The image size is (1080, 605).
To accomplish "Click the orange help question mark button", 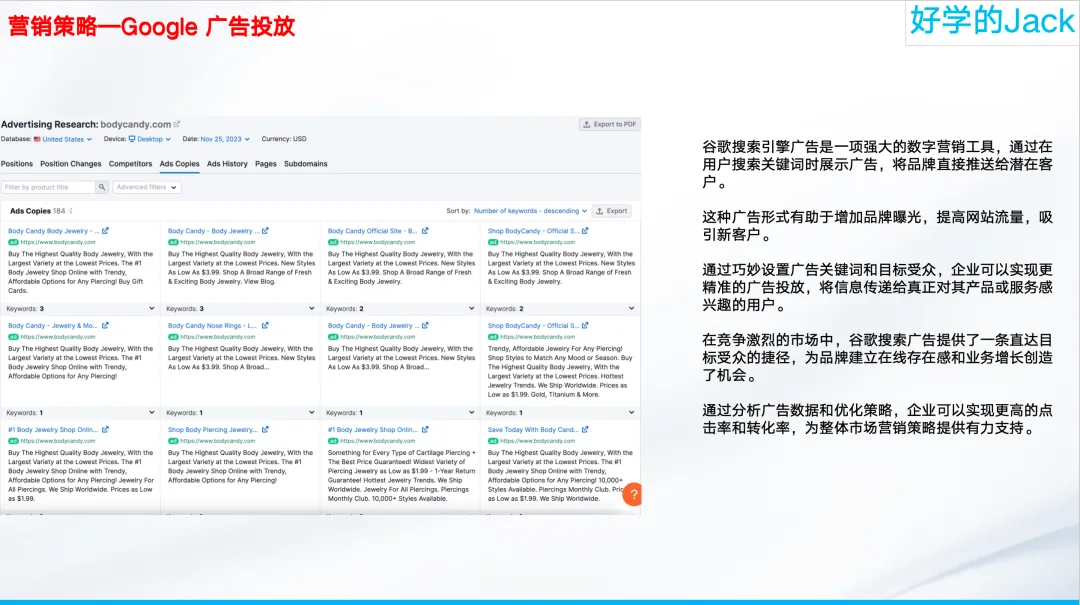I will tap(632, 494).
